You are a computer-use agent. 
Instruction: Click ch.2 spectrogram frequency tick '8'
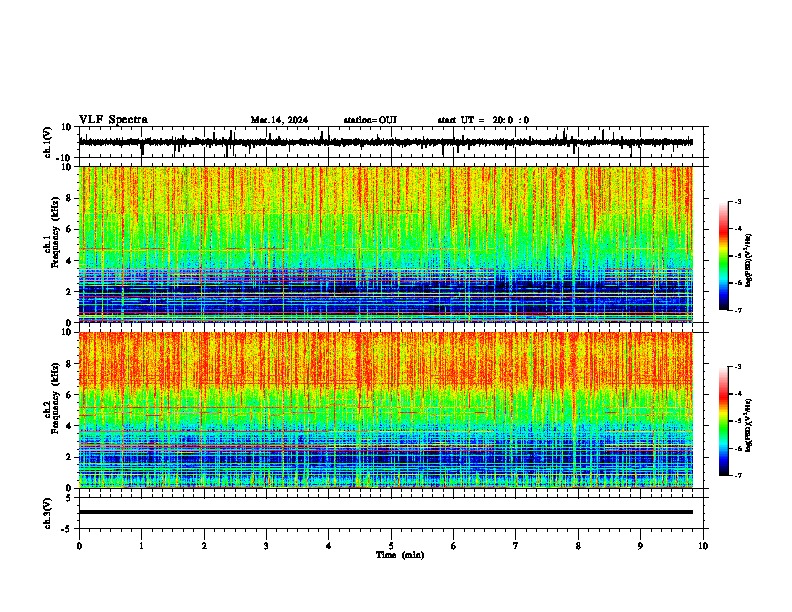point(69,364)
